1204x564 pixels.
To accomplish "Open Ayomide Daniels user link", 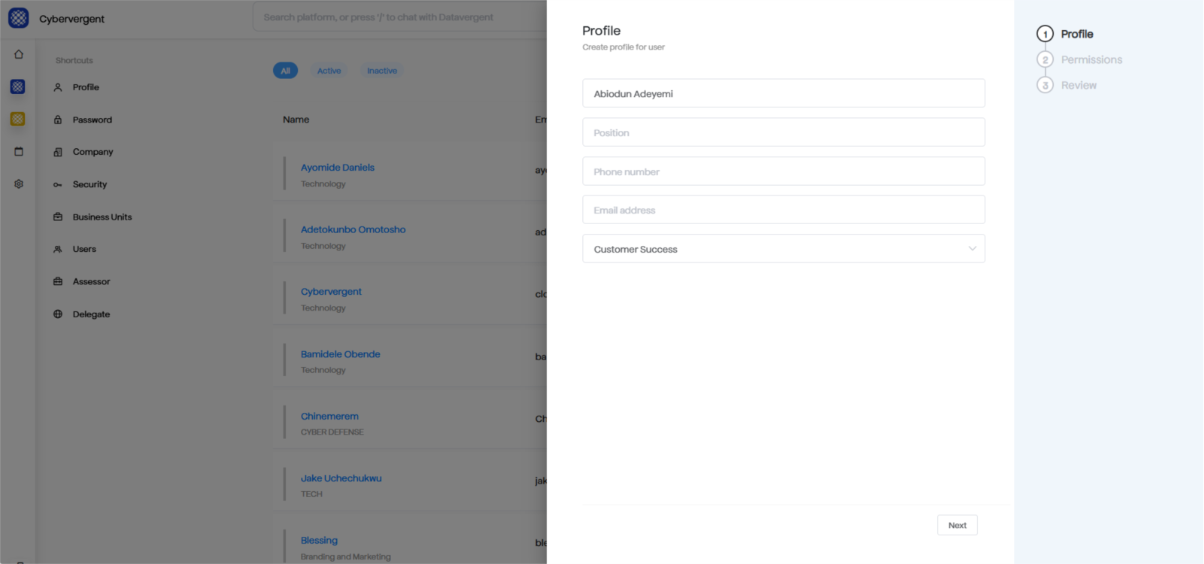I will coord(337,168).
